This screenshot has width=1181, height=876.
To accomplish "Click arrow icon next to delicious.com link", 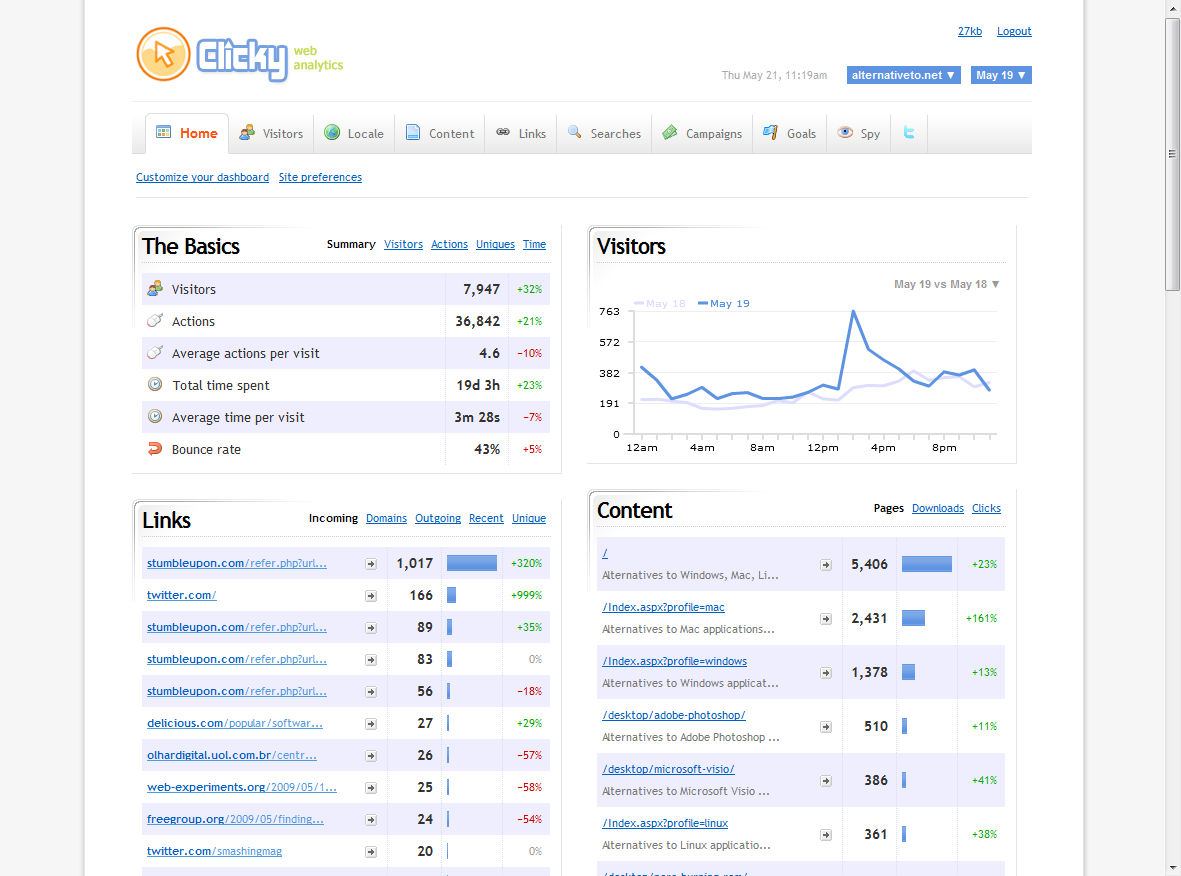I will coord(371,724).
